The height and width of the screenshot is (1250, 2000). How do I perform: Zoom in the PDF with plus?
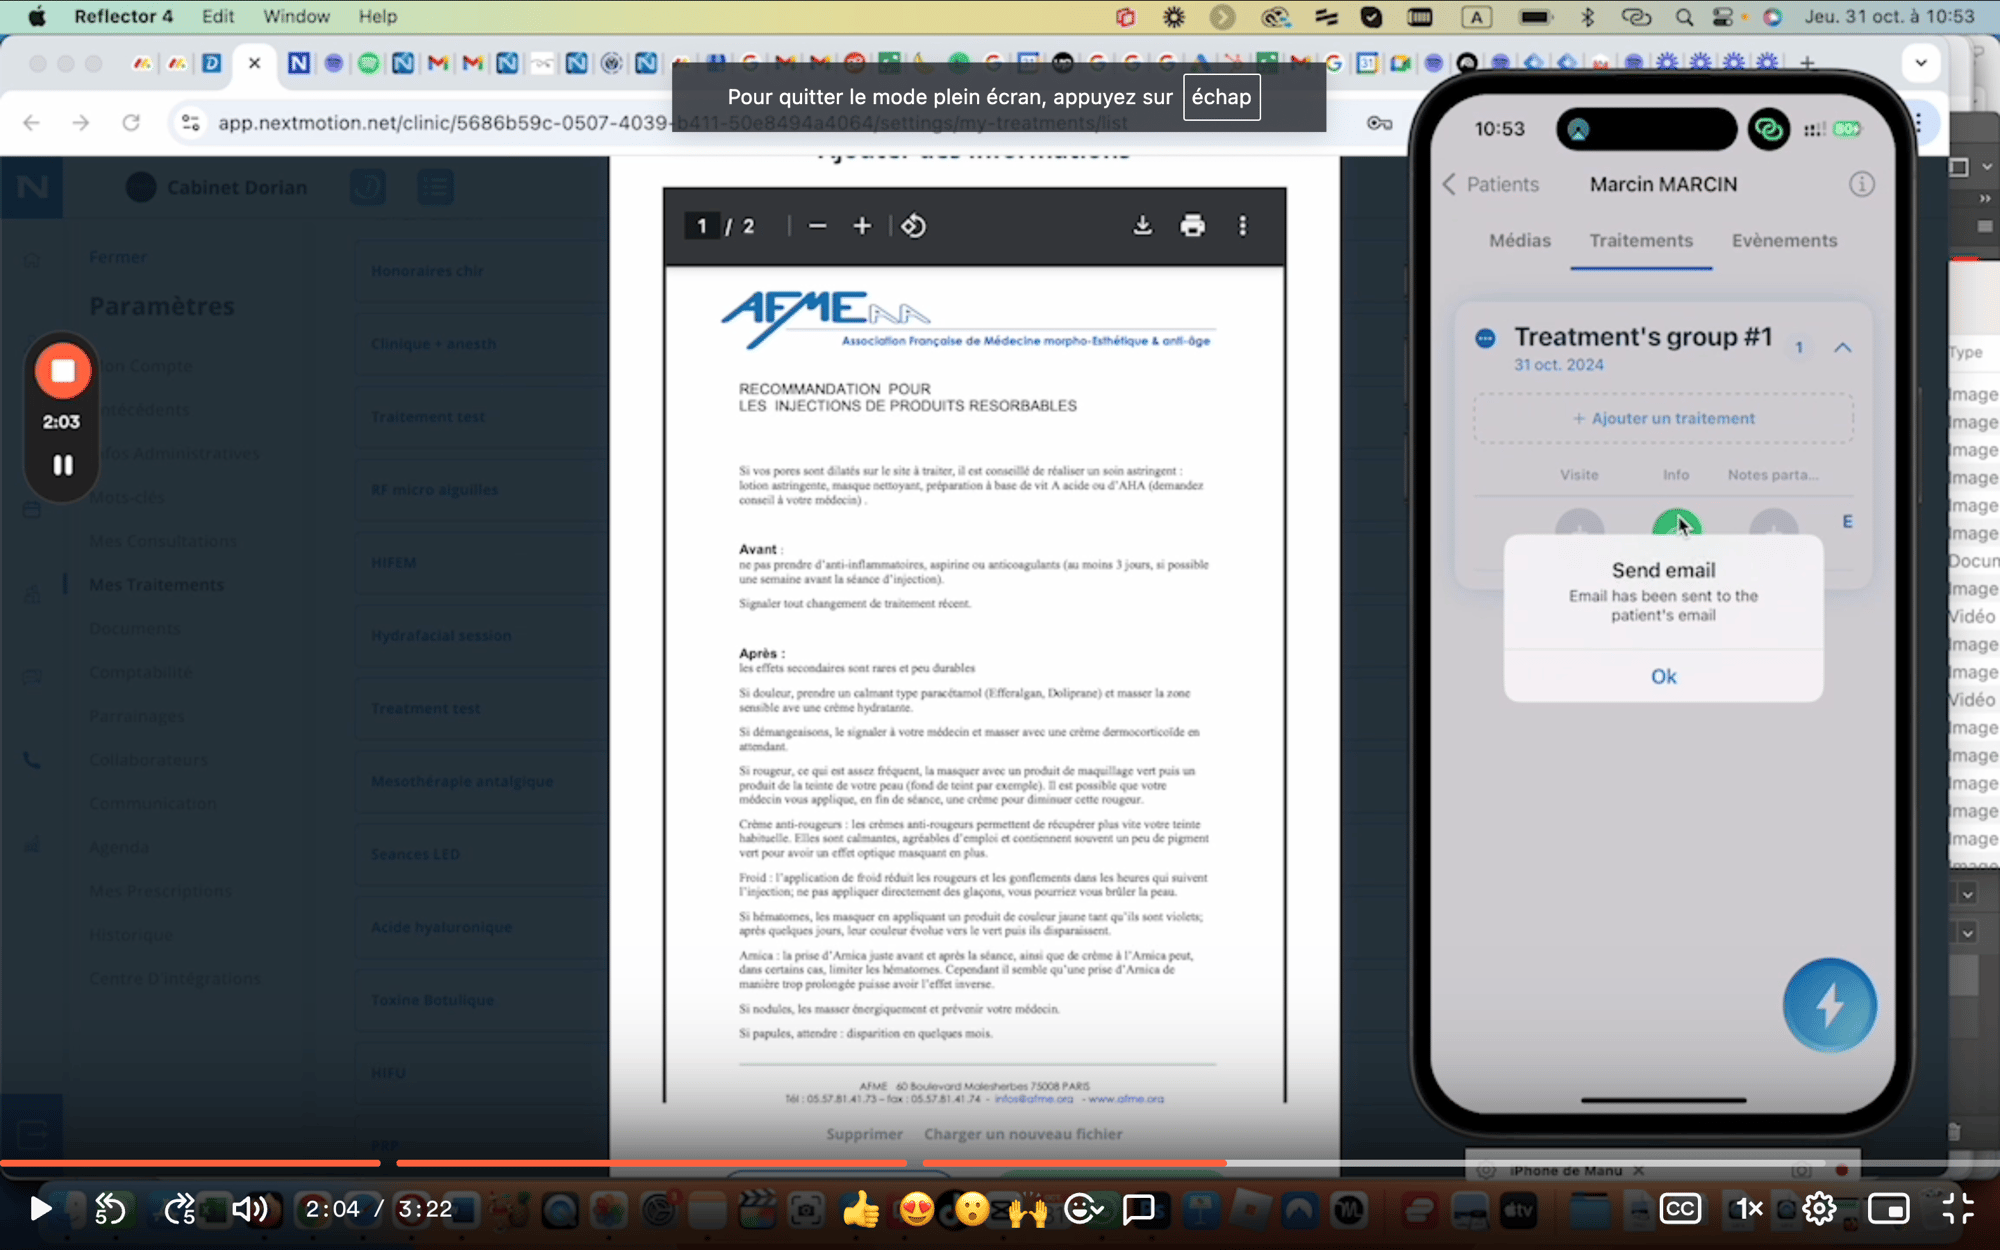tap(862, 226)
